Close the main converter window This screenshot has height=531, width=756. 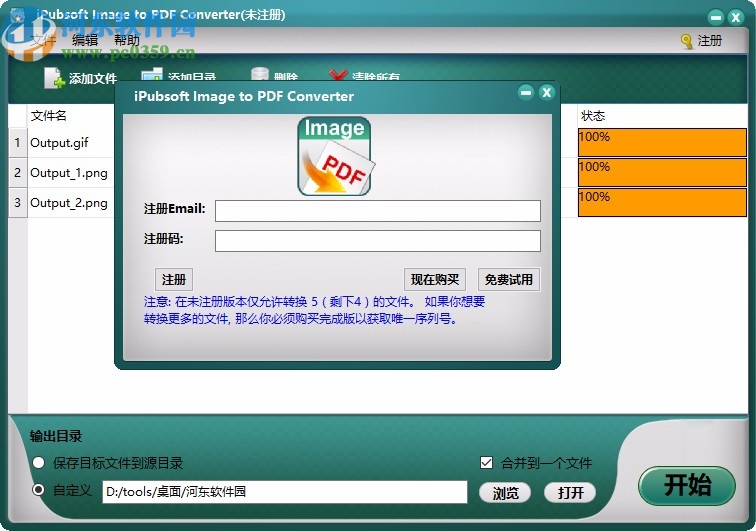tap(736, 17)
